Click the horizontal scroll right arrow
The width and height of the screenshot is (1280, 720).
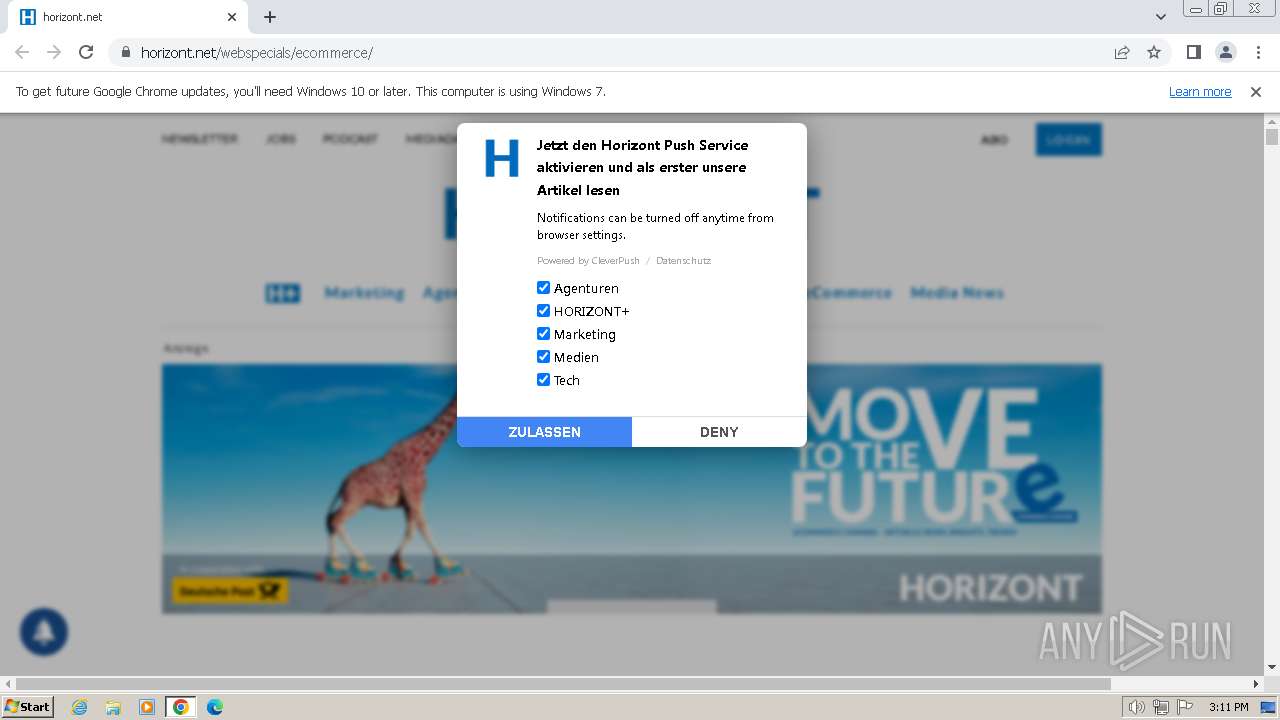pos(1256,684)
